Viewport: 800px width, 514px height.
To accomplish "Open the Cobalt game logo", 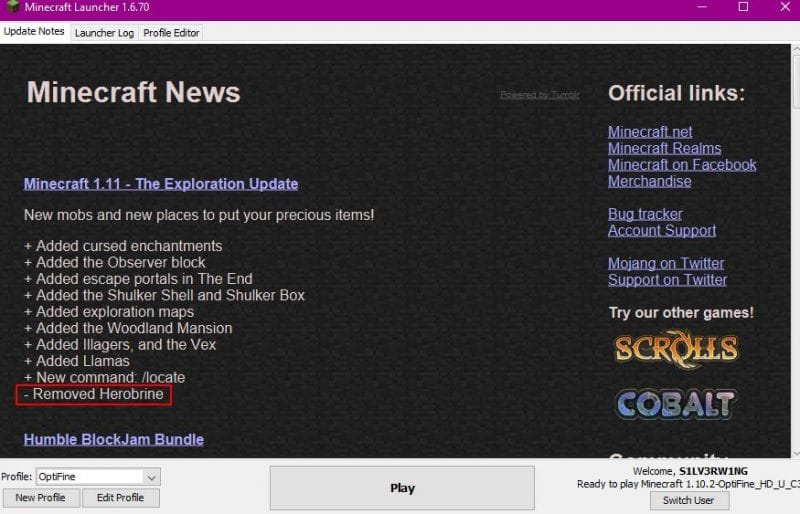I will pyautogui.click(x=675, y=404).
